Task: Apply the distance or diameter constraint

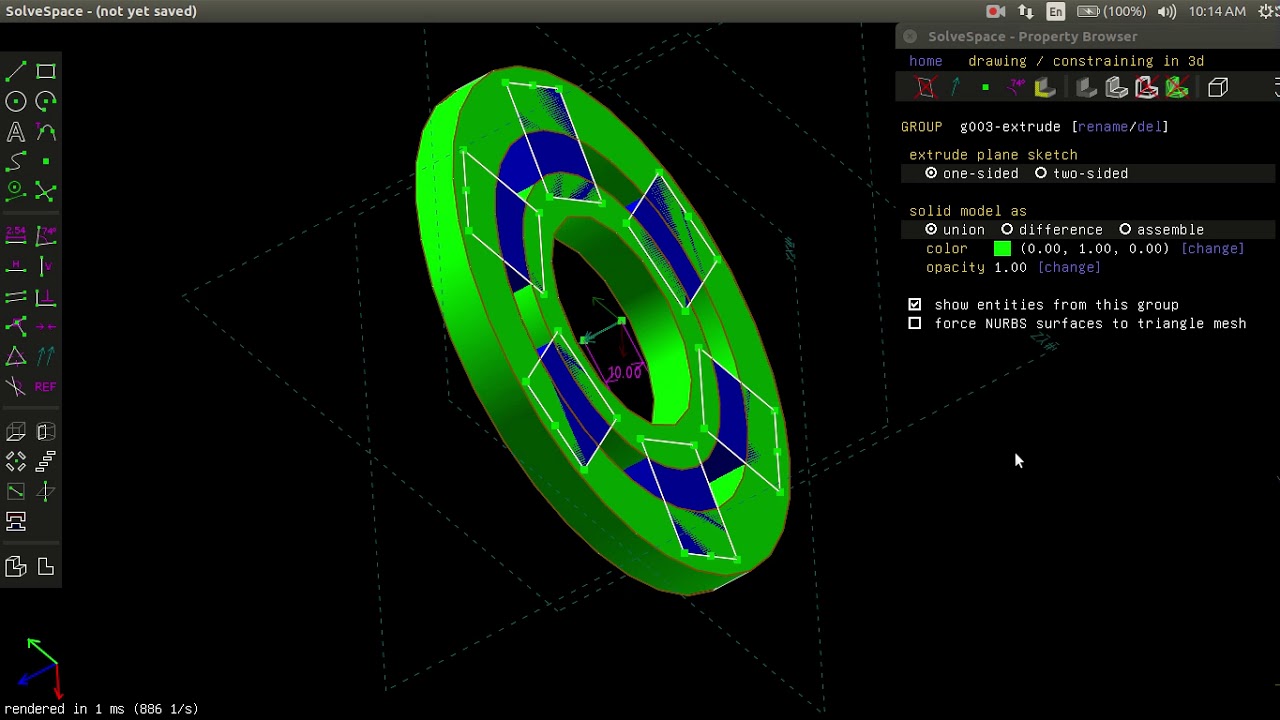Action: 16,235
